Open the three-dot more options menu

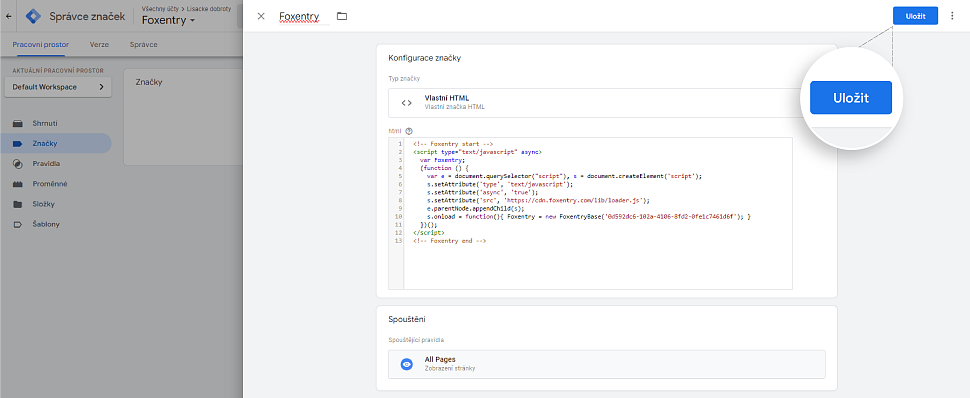[952, 16]
